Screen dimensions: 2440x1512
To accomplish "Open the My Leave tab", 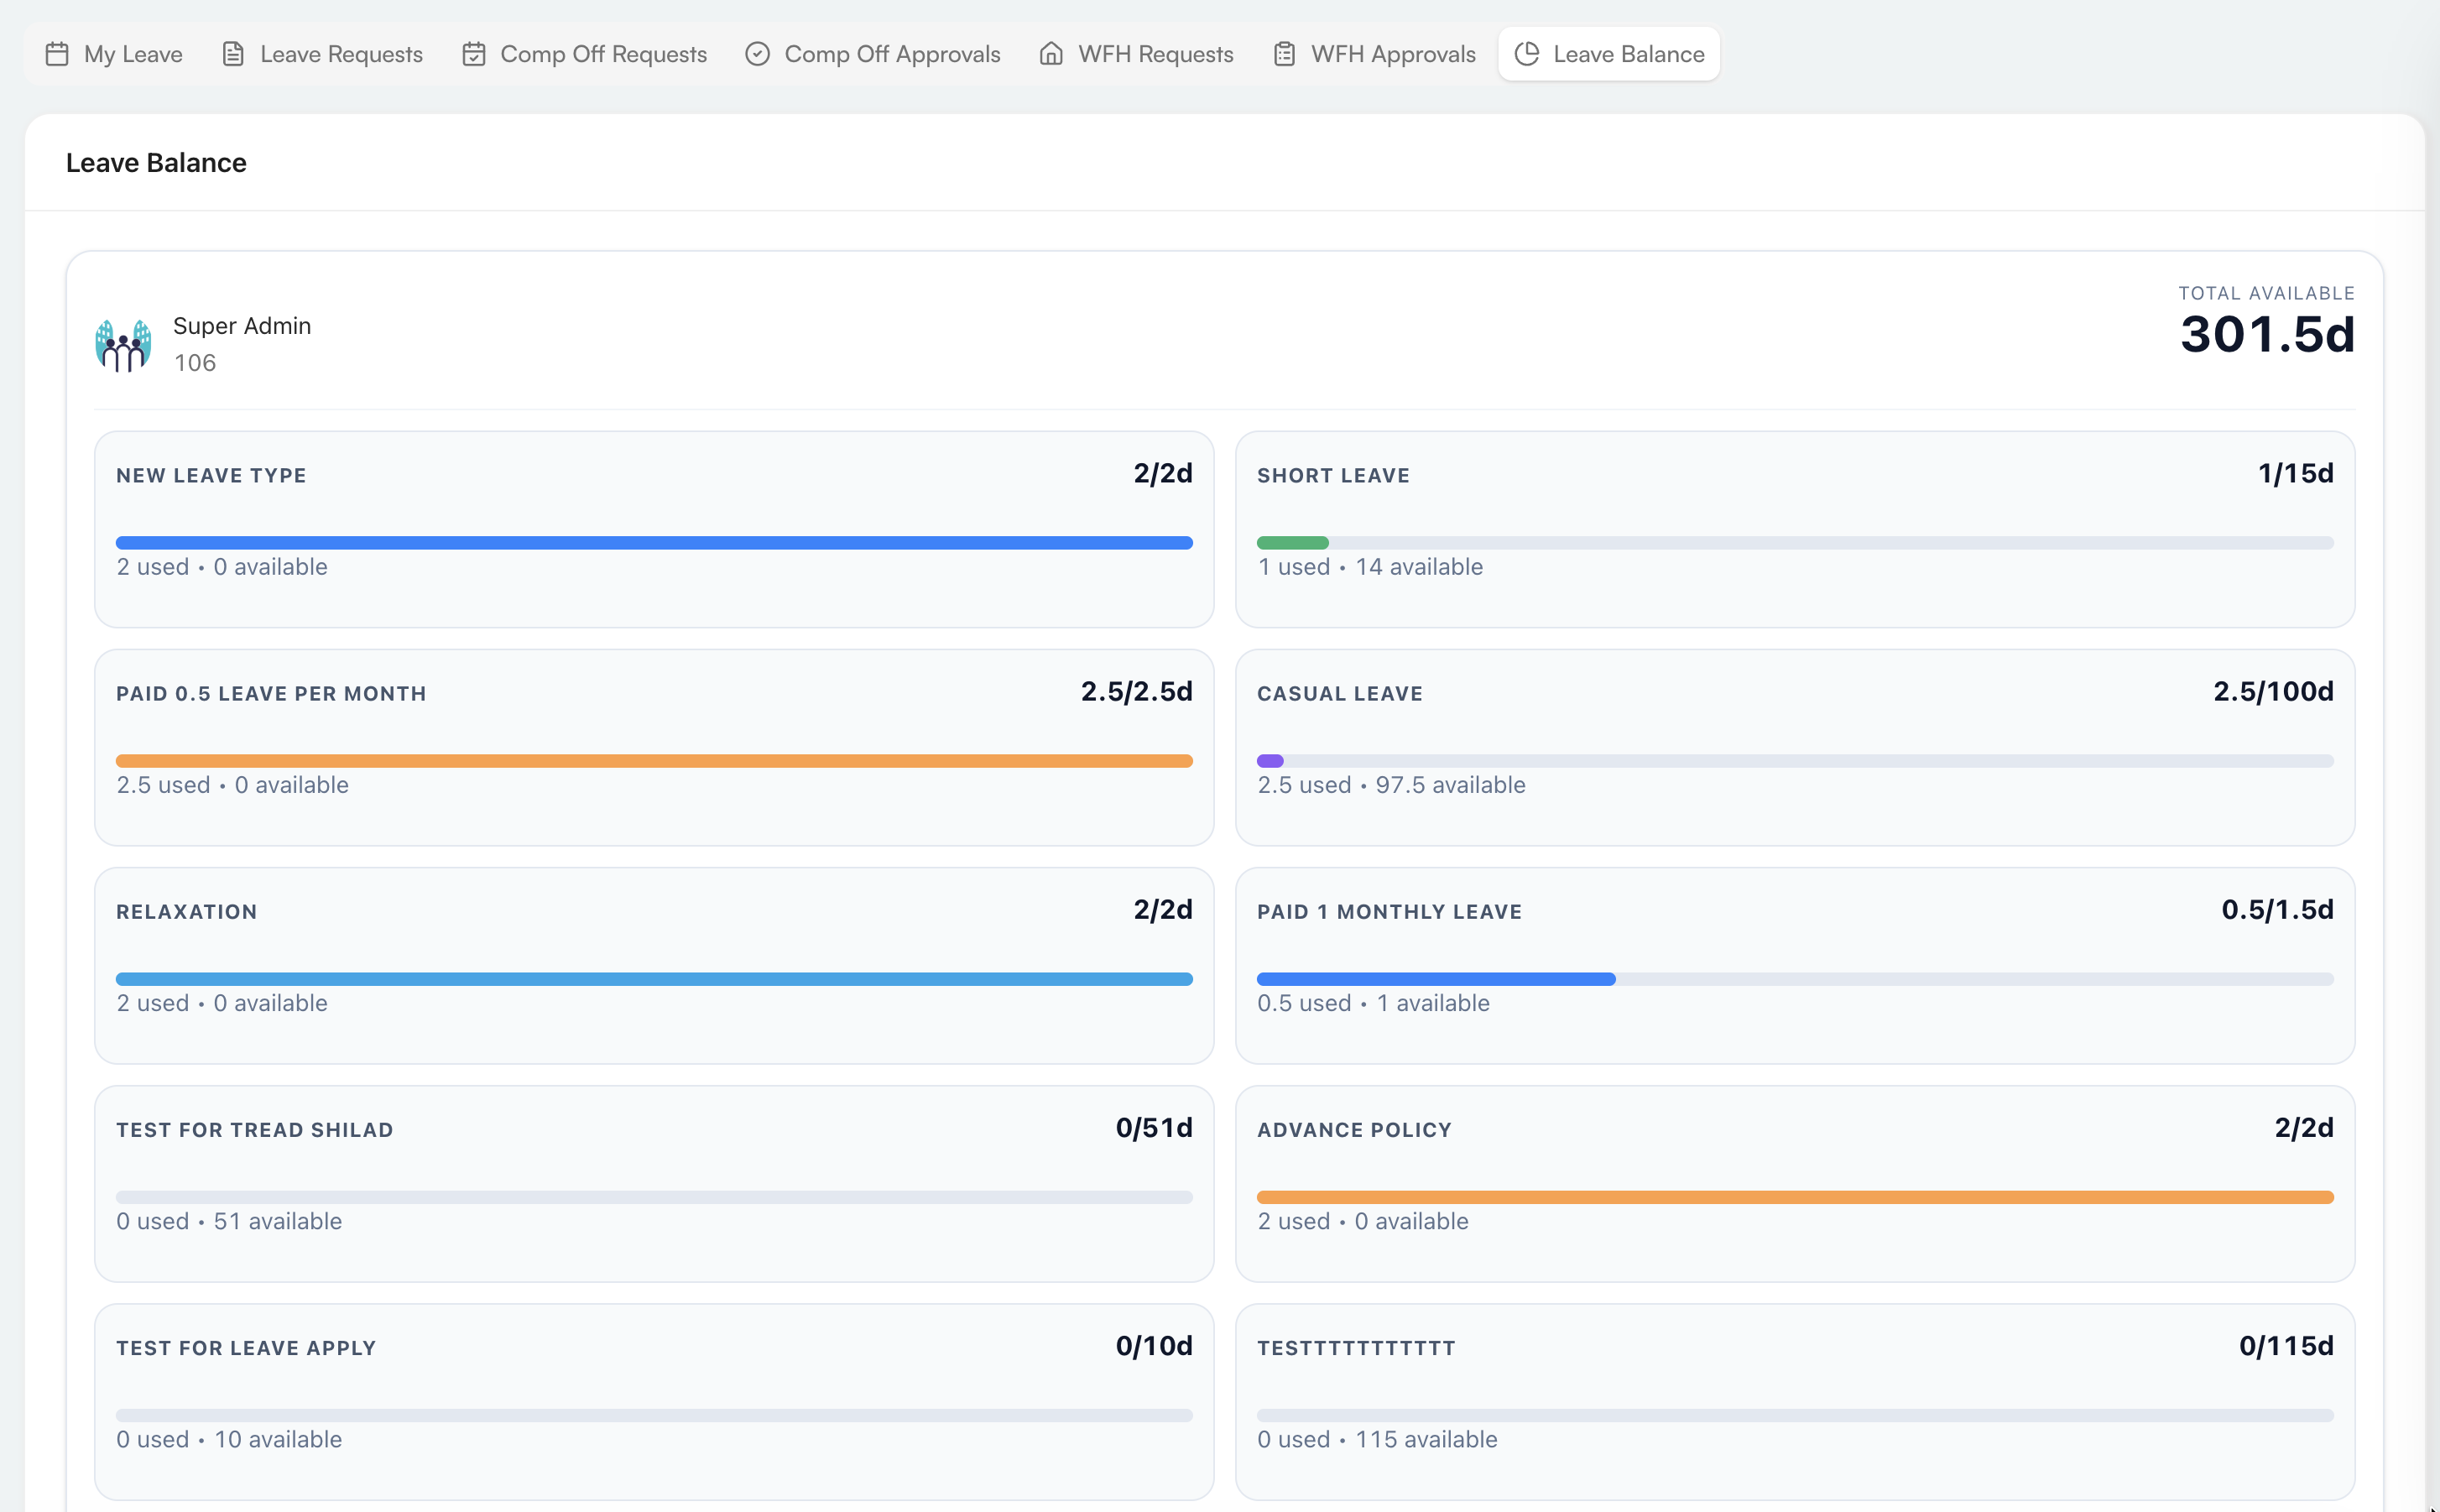I will (114, 54).
